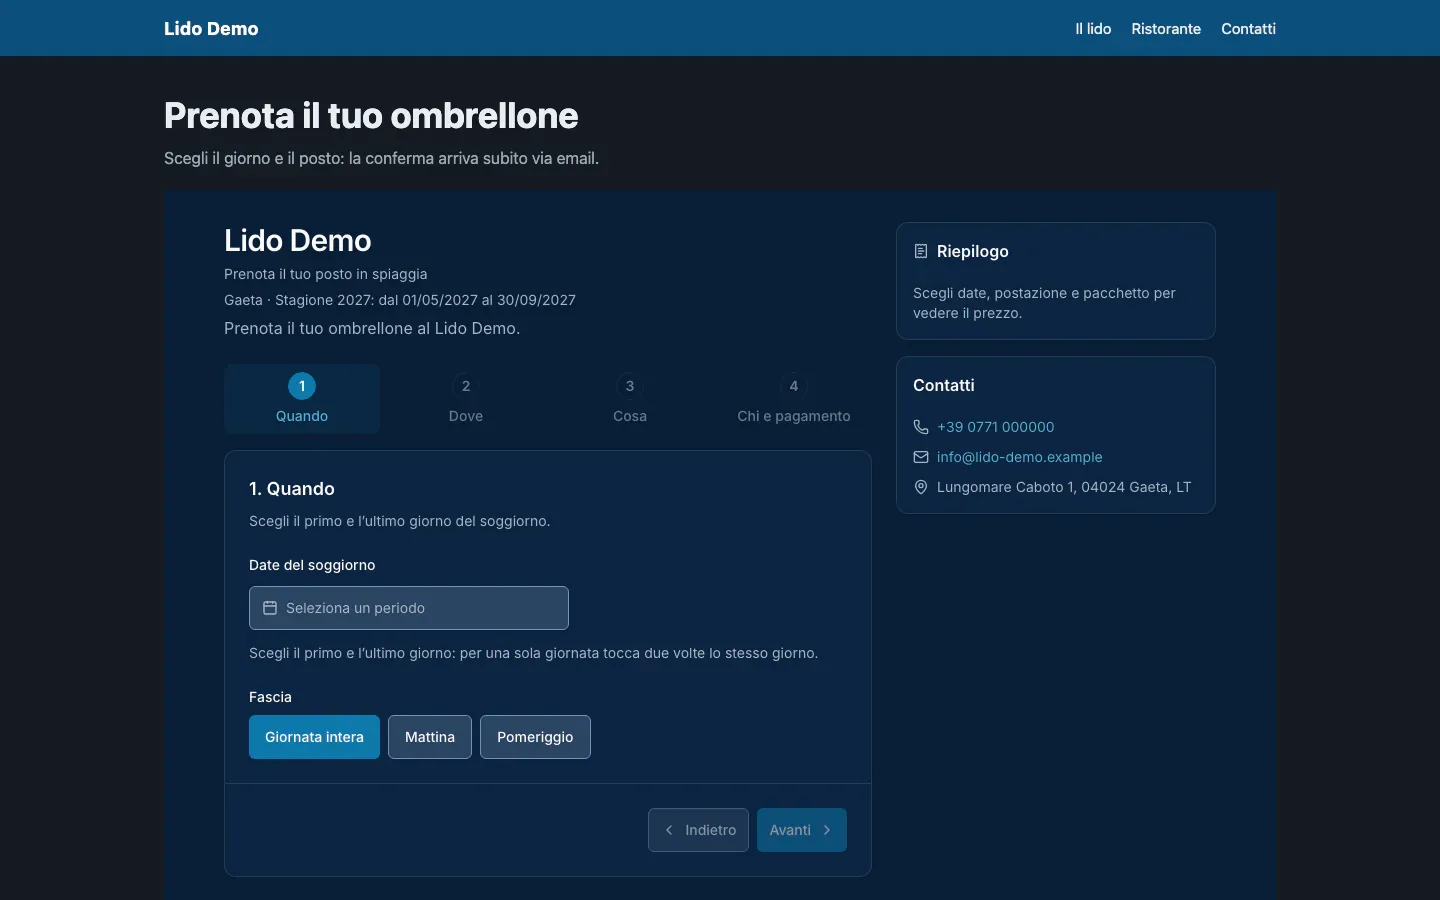
Task: Open the Ristorante menu item
Action: pos(1166,29)
